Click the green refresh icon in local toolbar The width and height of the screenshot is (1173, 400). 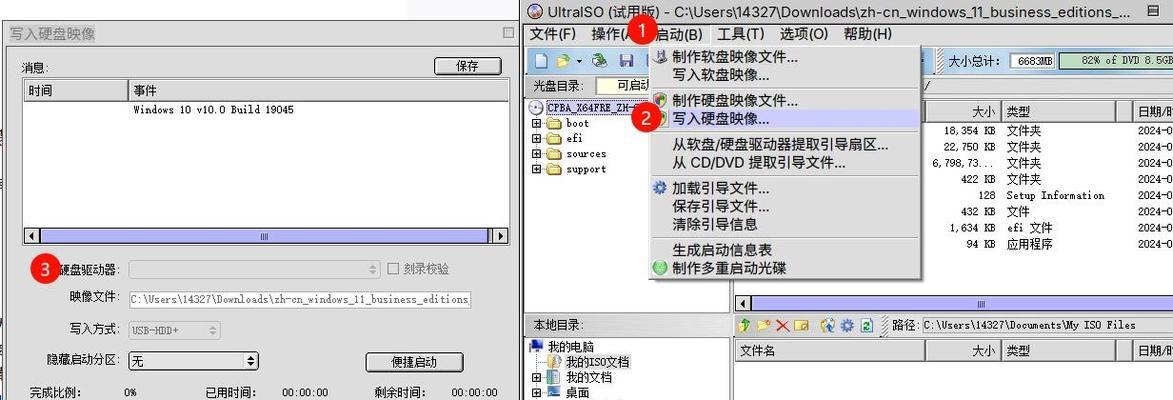tap(866, 325)
